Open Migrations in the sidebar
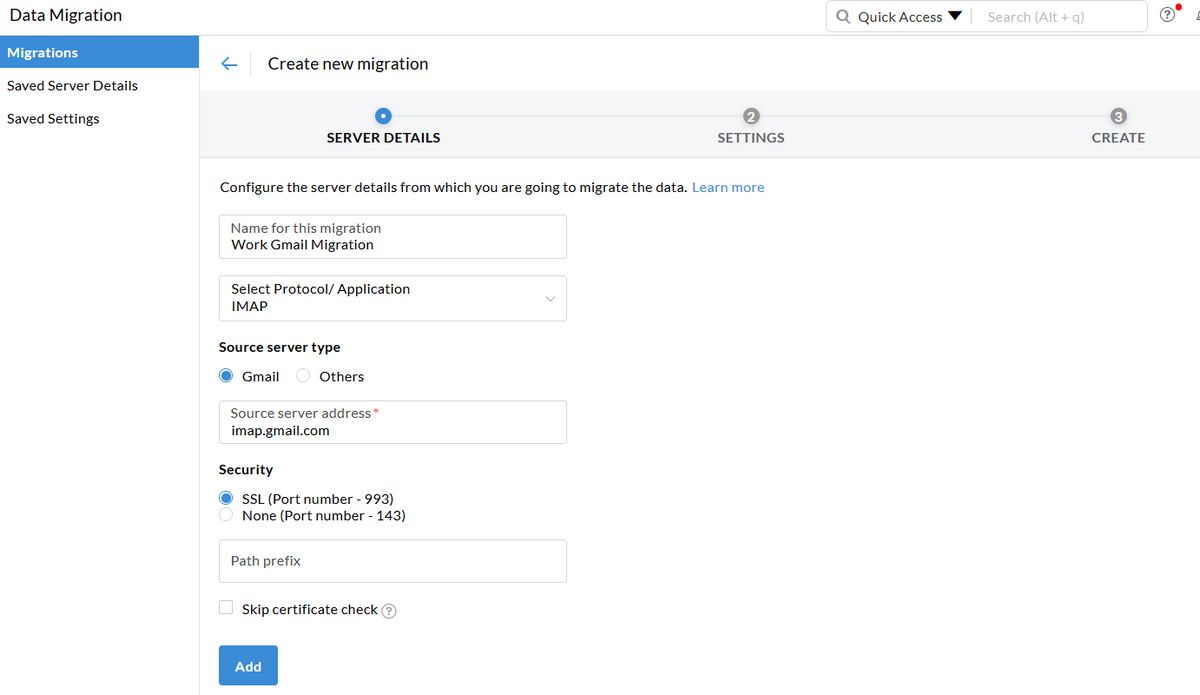 [x=40, y=52]
